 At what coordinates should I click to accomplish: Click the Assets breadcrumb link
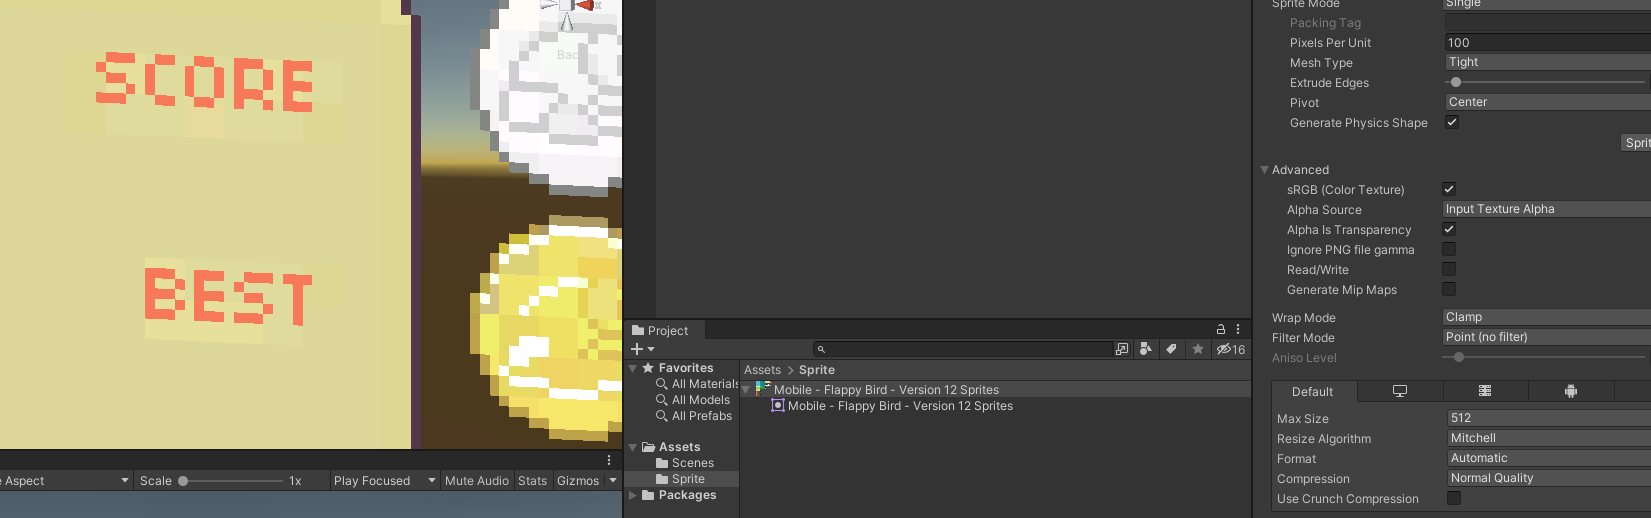762,370
